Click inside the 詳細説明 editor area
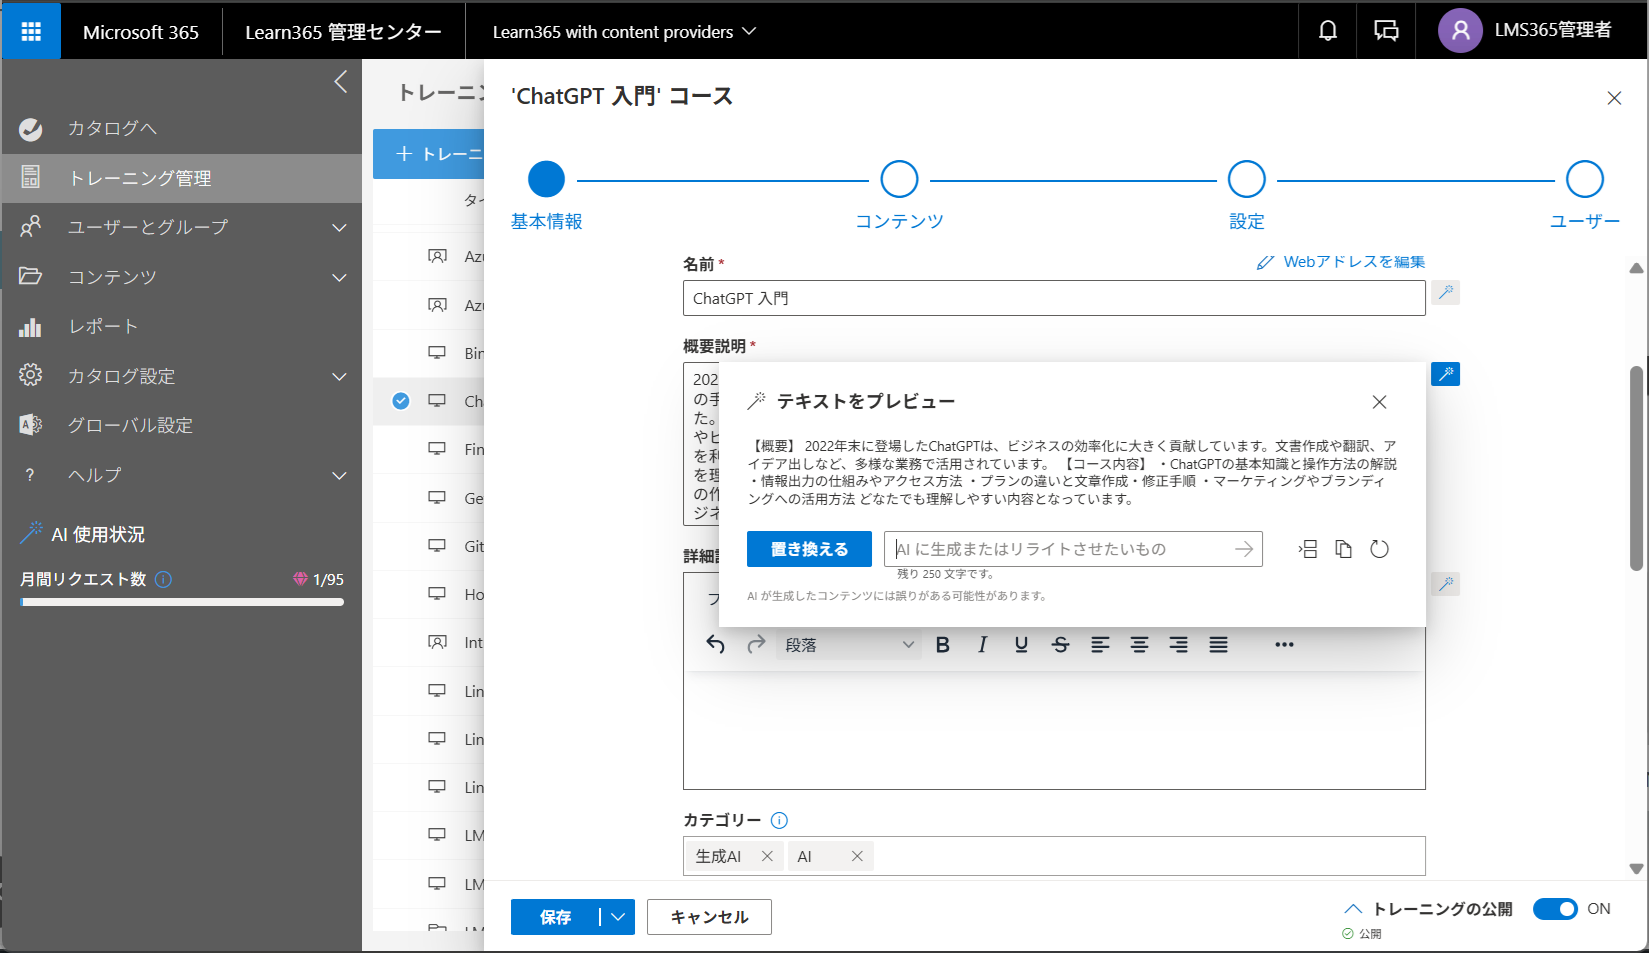Viewport: 1649px width, 953px height. [x=1054, y=730]
